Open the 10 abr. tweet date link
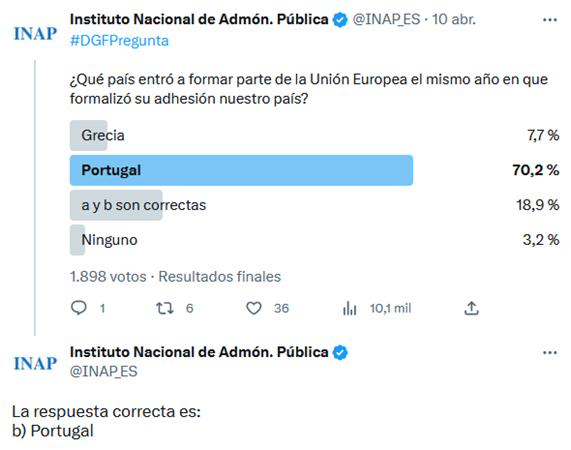This screenshot has height=450, width=571. coord(454,19)
